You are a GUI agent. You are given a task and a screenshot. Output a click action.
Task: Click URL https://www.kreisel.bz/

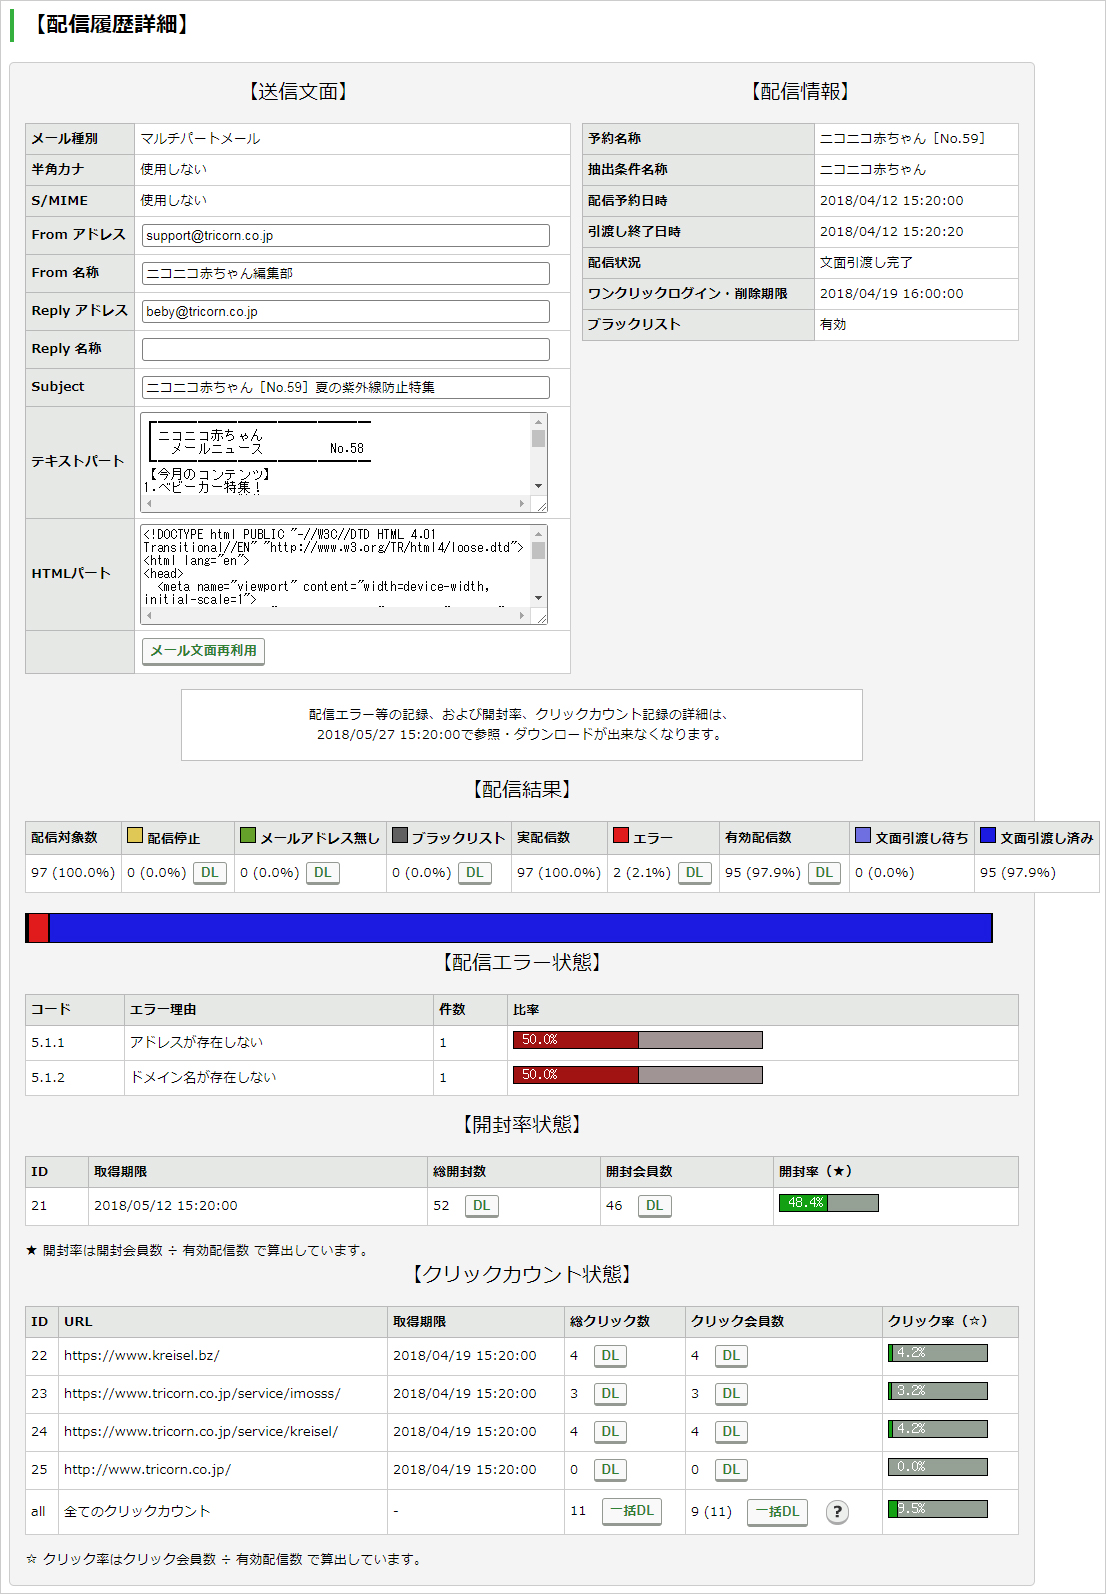pos(142,1356)
